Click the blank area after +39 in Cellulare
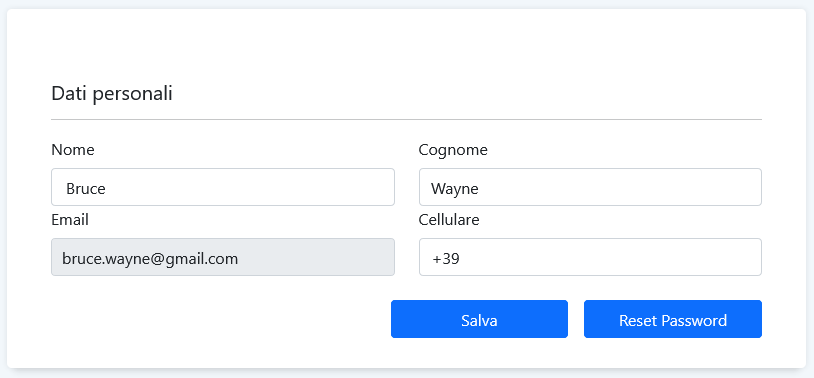Viewport: 814px width, 378px height. click(x=607, y=257)
